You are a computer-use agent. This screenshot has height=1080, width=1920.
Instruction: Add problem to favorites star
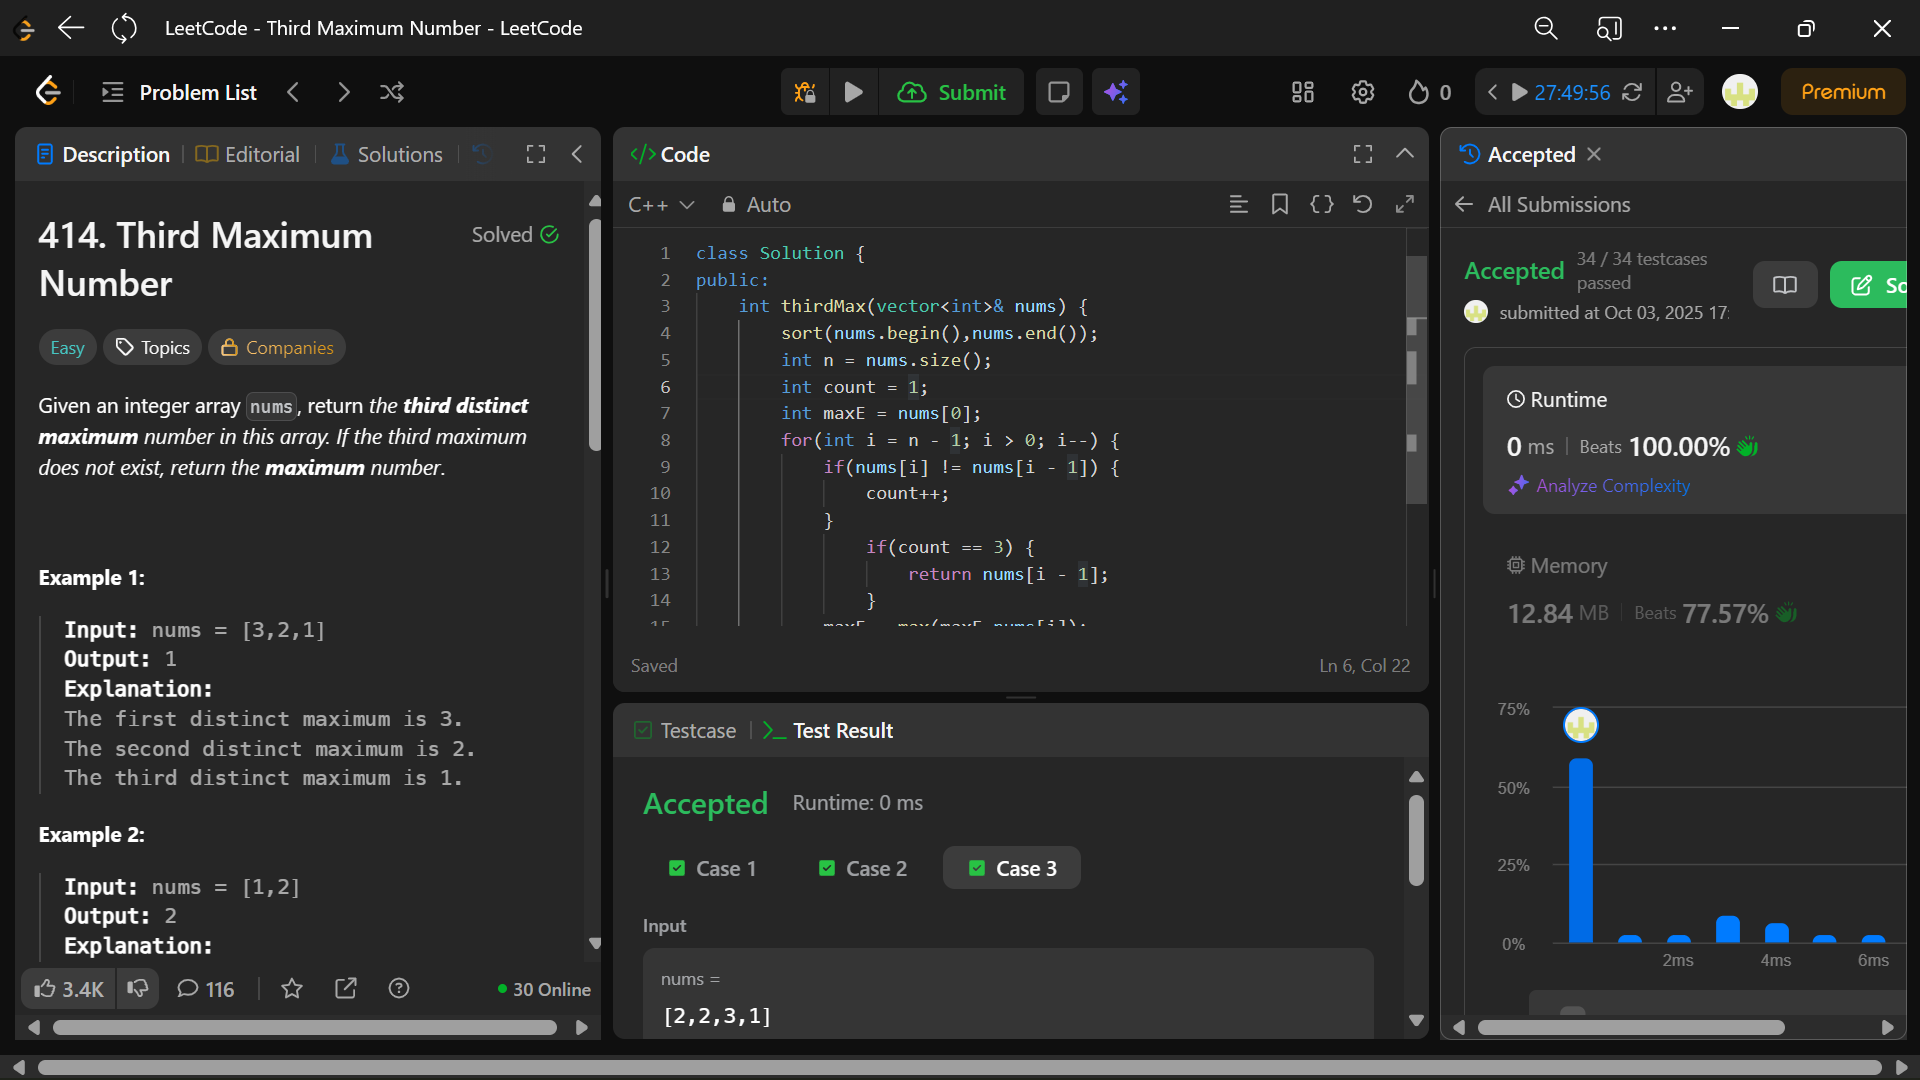tap(292, 989)
